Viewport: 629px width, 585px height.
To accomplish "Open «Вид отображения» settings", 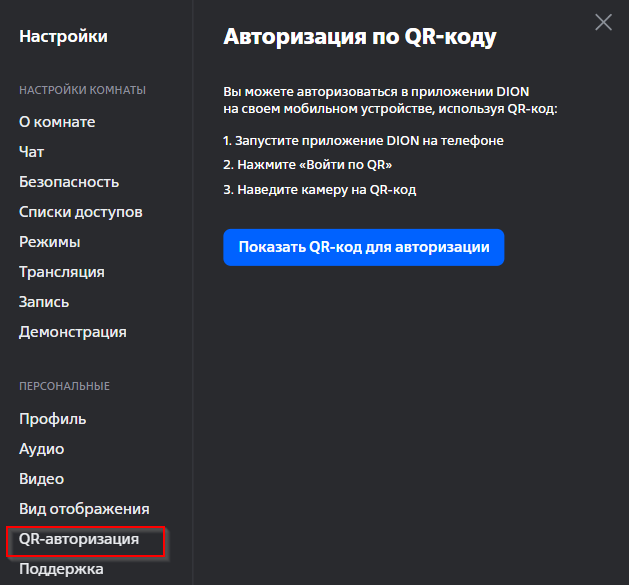I will pyautogui.click(x=84, y=509).
